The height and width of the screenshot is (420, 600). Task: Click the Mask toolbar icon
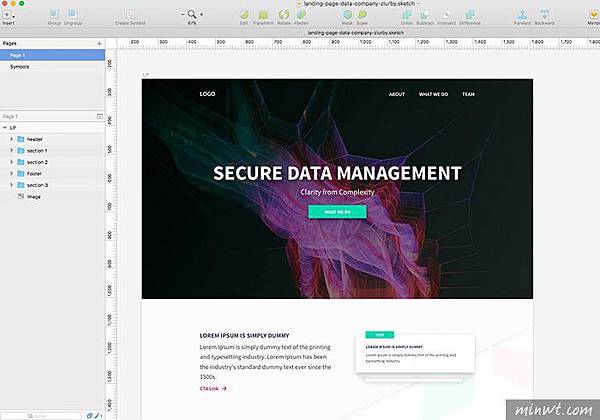point(347,15)
